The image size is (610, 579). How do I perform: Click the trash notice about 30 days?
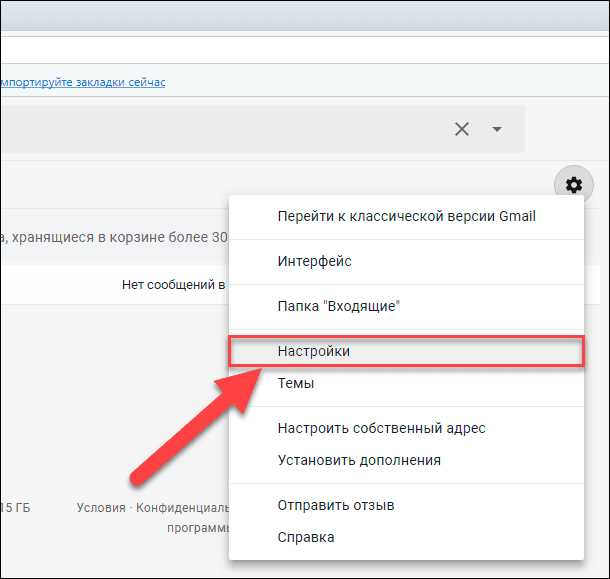pos(114,237)
